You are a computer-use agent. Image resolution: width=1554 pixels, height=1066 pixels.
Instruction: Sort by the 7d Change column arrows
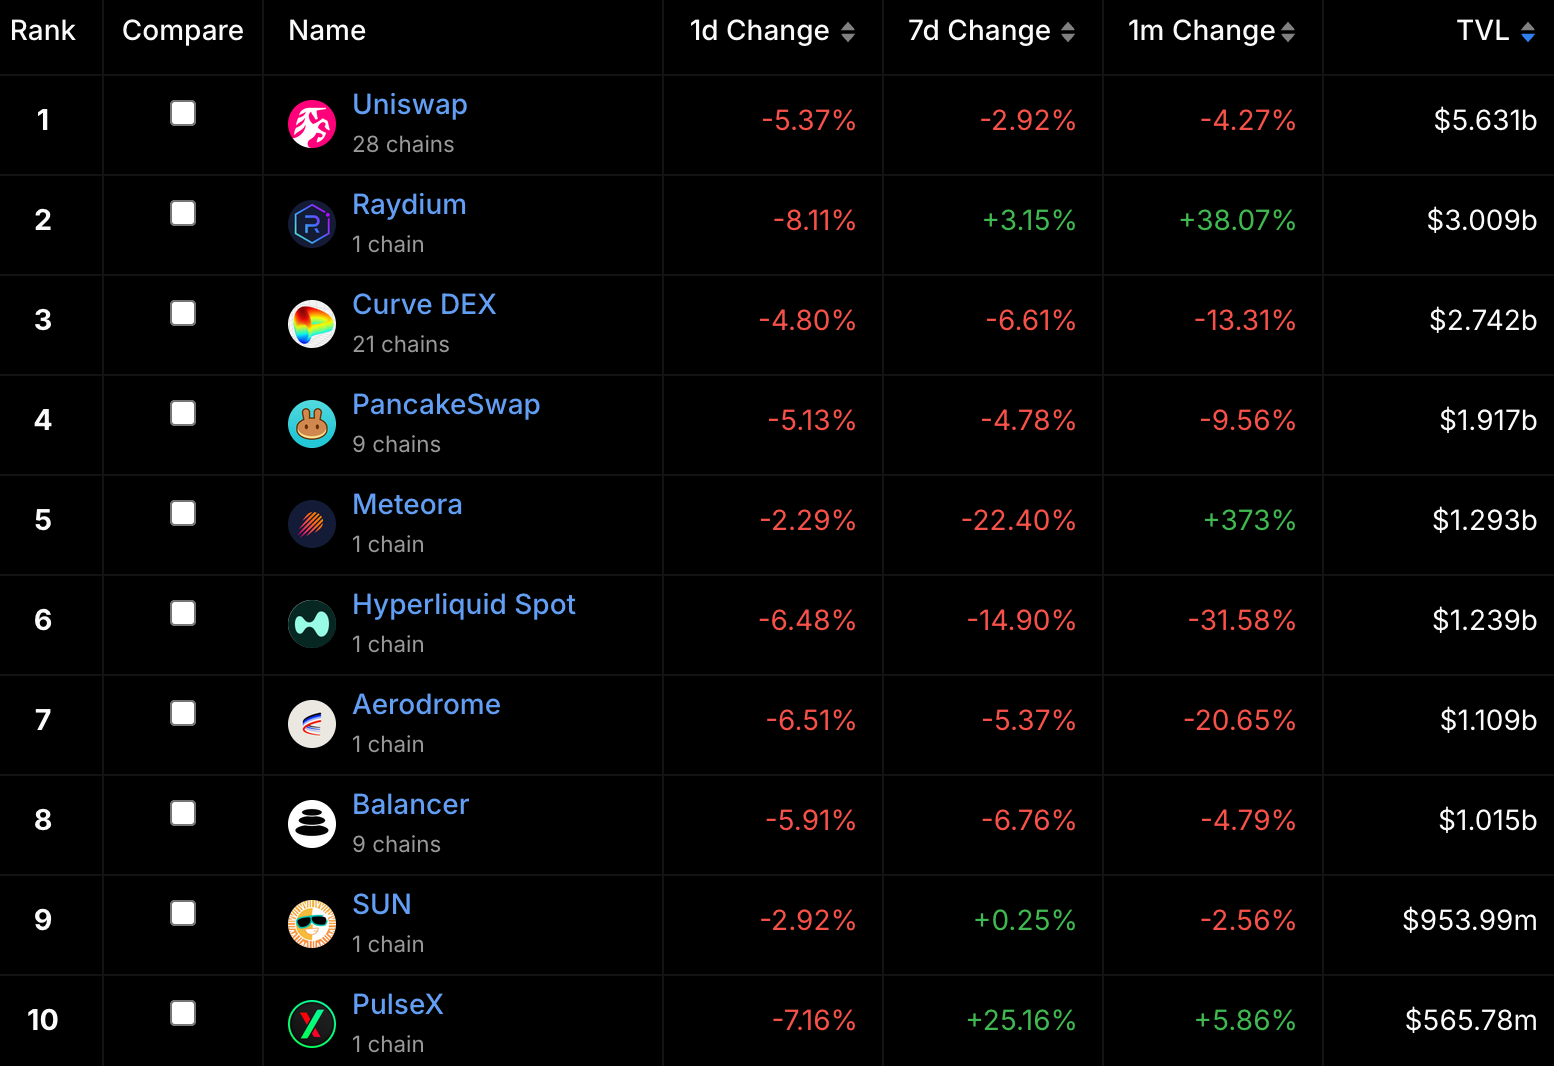pyautogui.click(x=1068, y=32)
